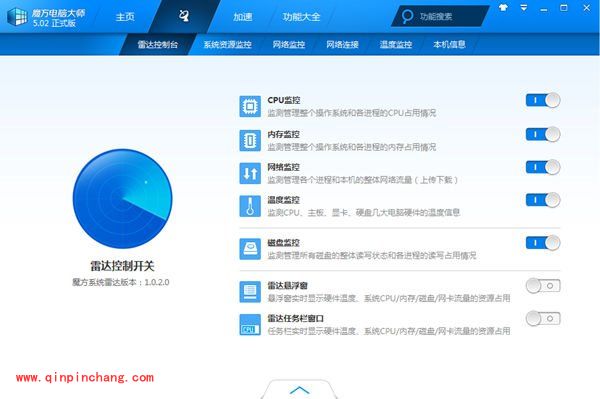Focus the 功能搜索 search field
Image resolution: width=600 pixels, height=399 pixels.
tap(440, 16)
